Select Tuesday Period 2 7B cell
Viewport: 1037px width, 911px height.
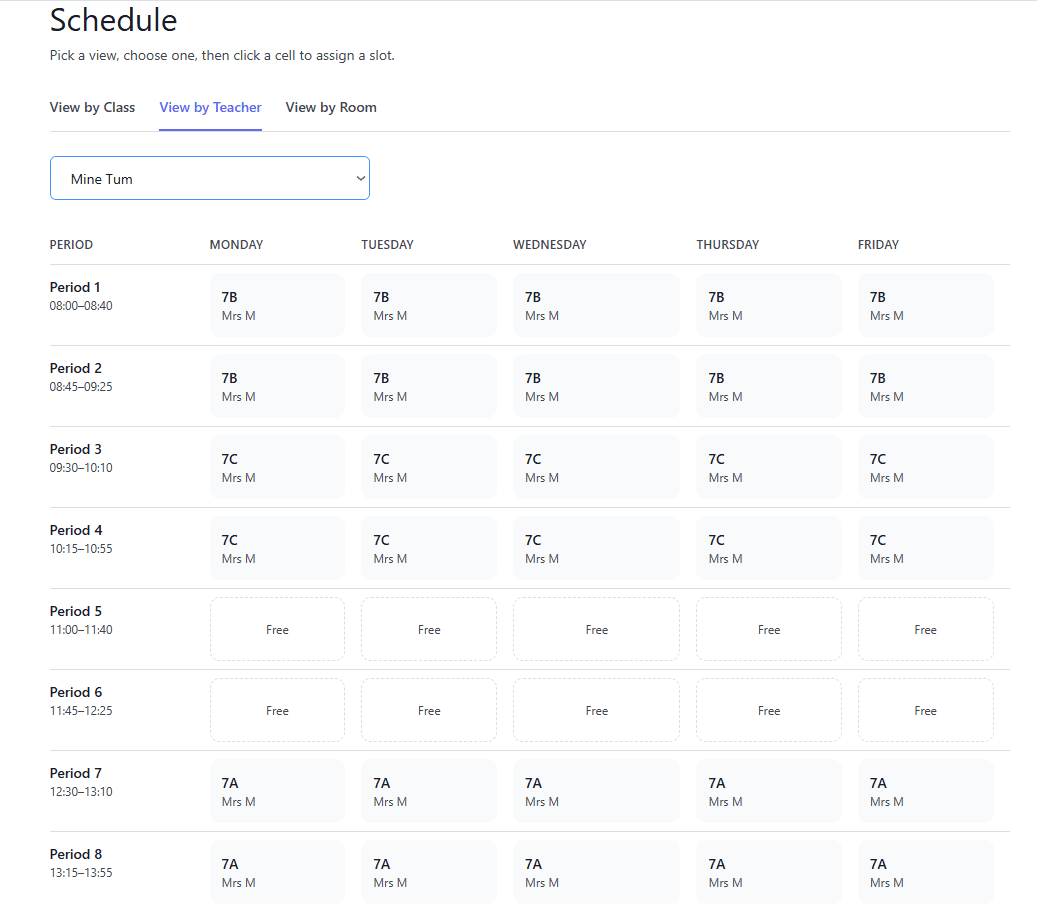coord(429,386)
